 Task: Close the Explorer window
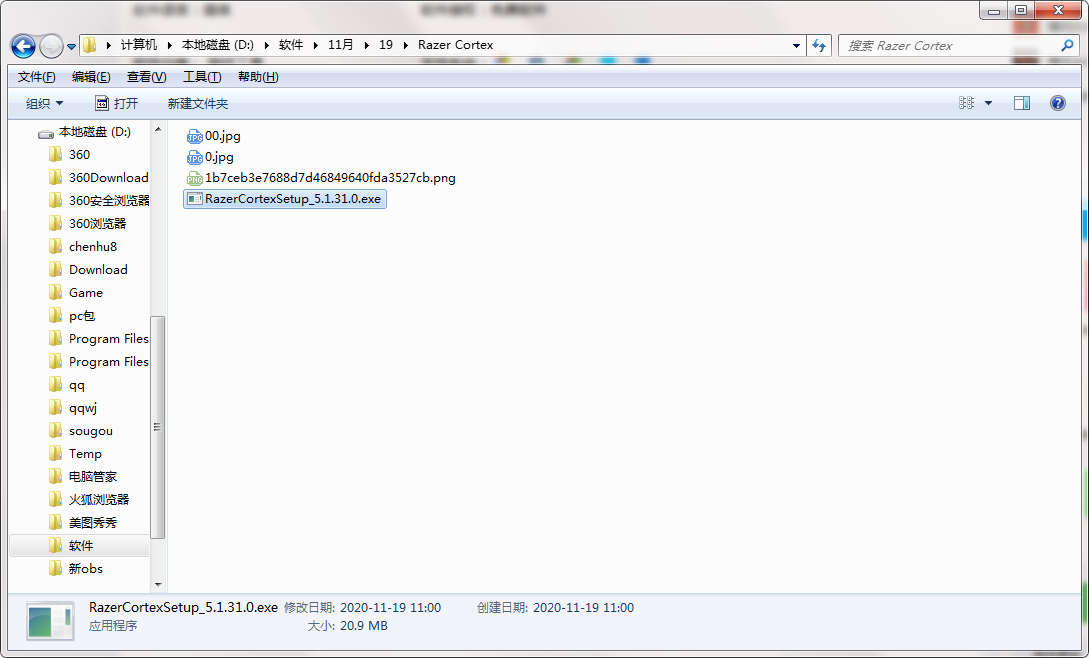coord(1058,10)
